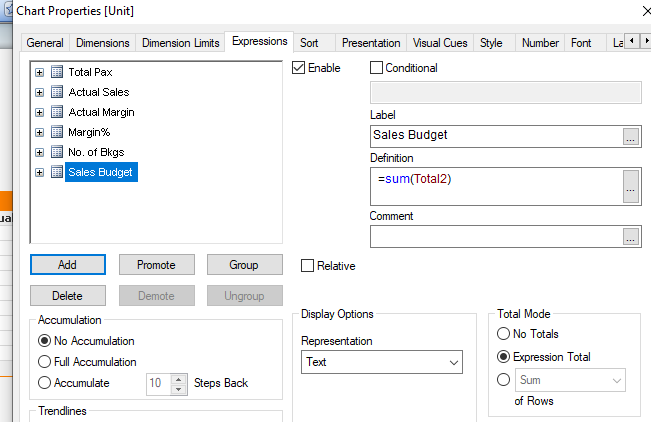Select the No. of Bkgs expression row

(96, 152)
